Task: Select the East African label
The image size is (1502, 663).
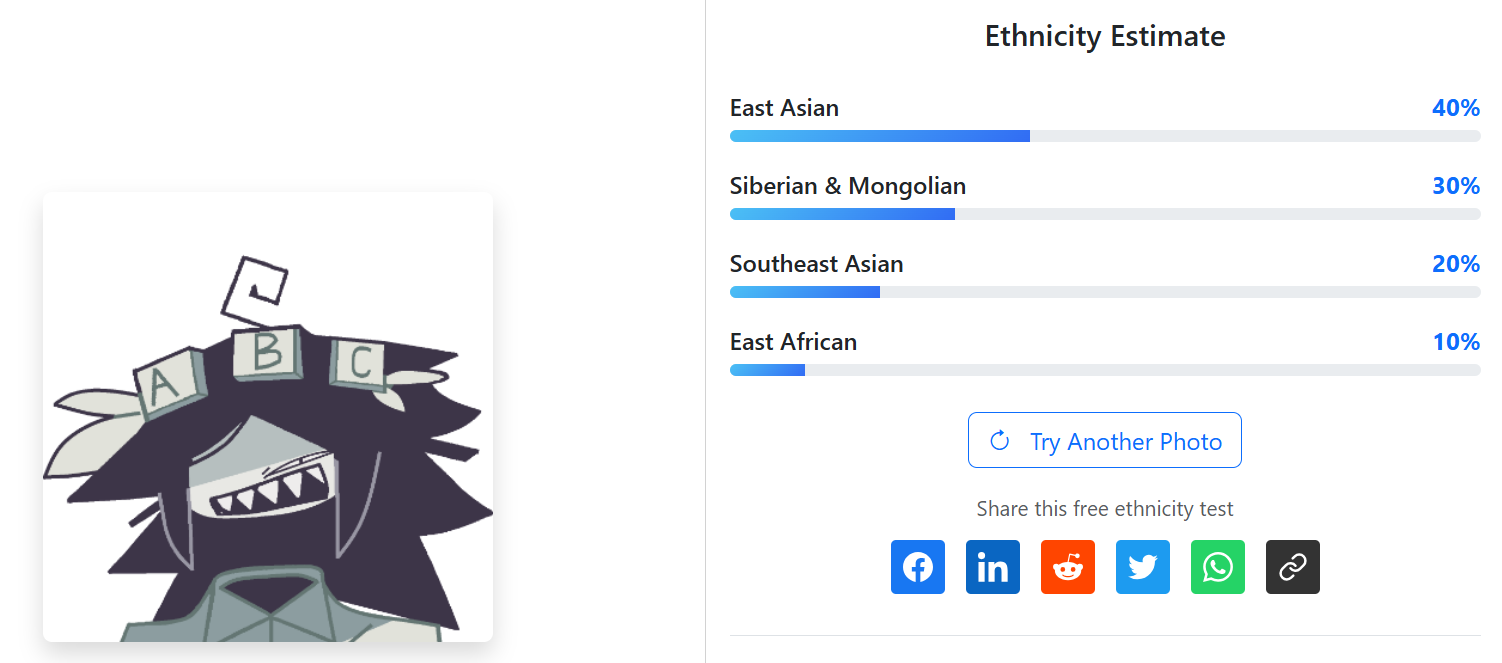Action: coord(793,342)
